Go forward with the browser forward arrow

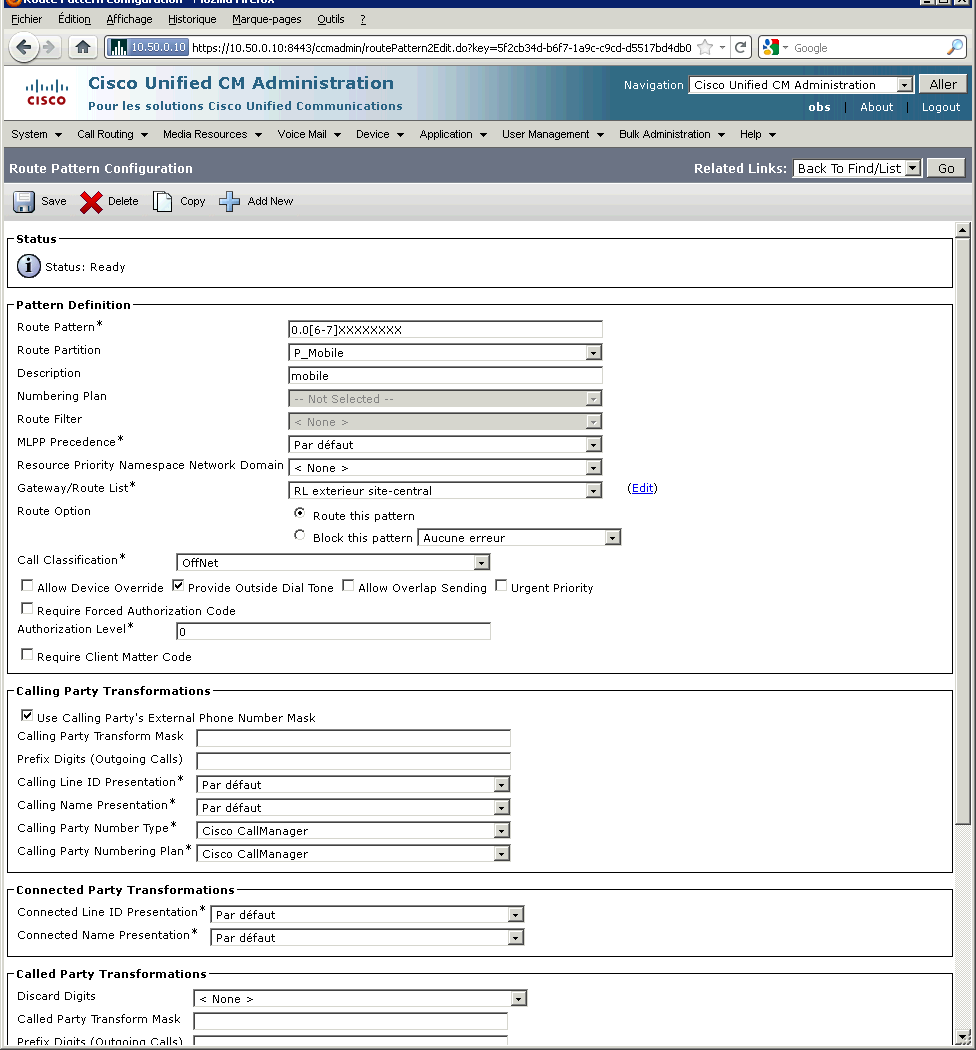[48, 48]
